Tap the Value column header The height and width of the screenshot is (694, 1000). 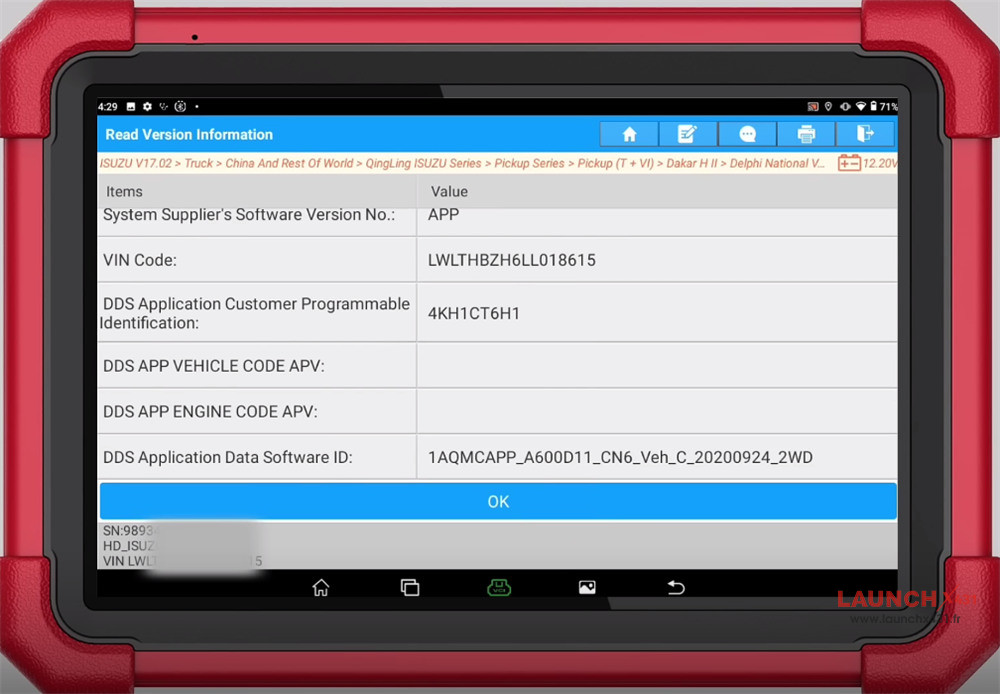pyautogui.click(x=449, y=191)
